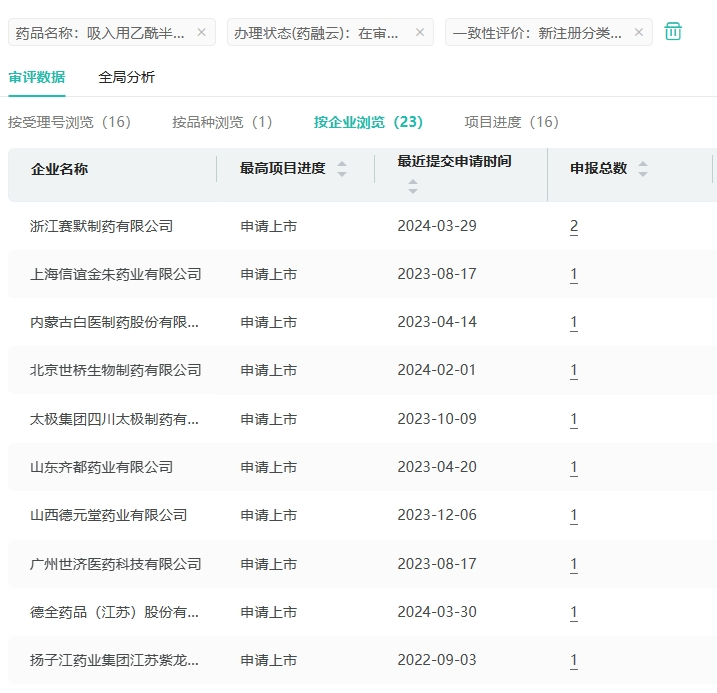Screen dimensions: 717x693
Task: Open 申报总数 link for 上海信谊金朱药业
Action: coord(574,274)
